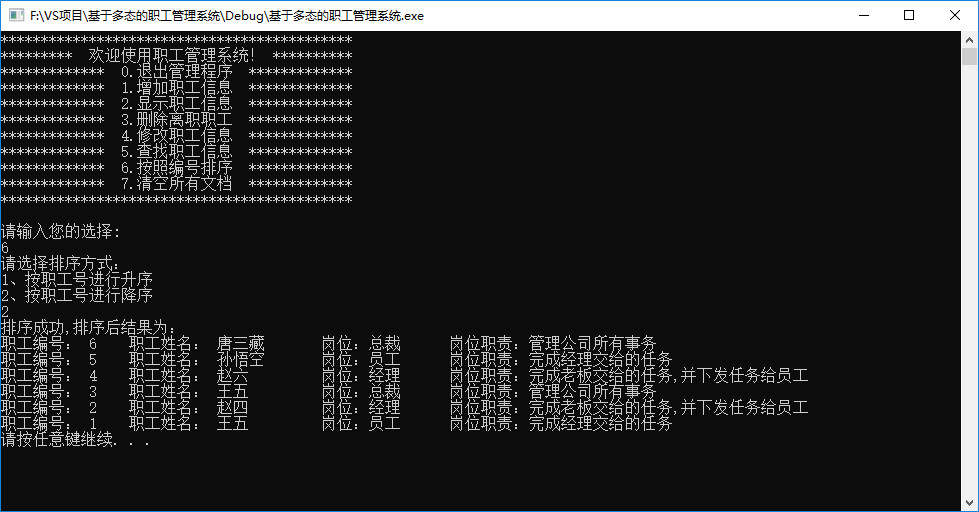Click menu line 2.显示职工信息

click(177, 104)
